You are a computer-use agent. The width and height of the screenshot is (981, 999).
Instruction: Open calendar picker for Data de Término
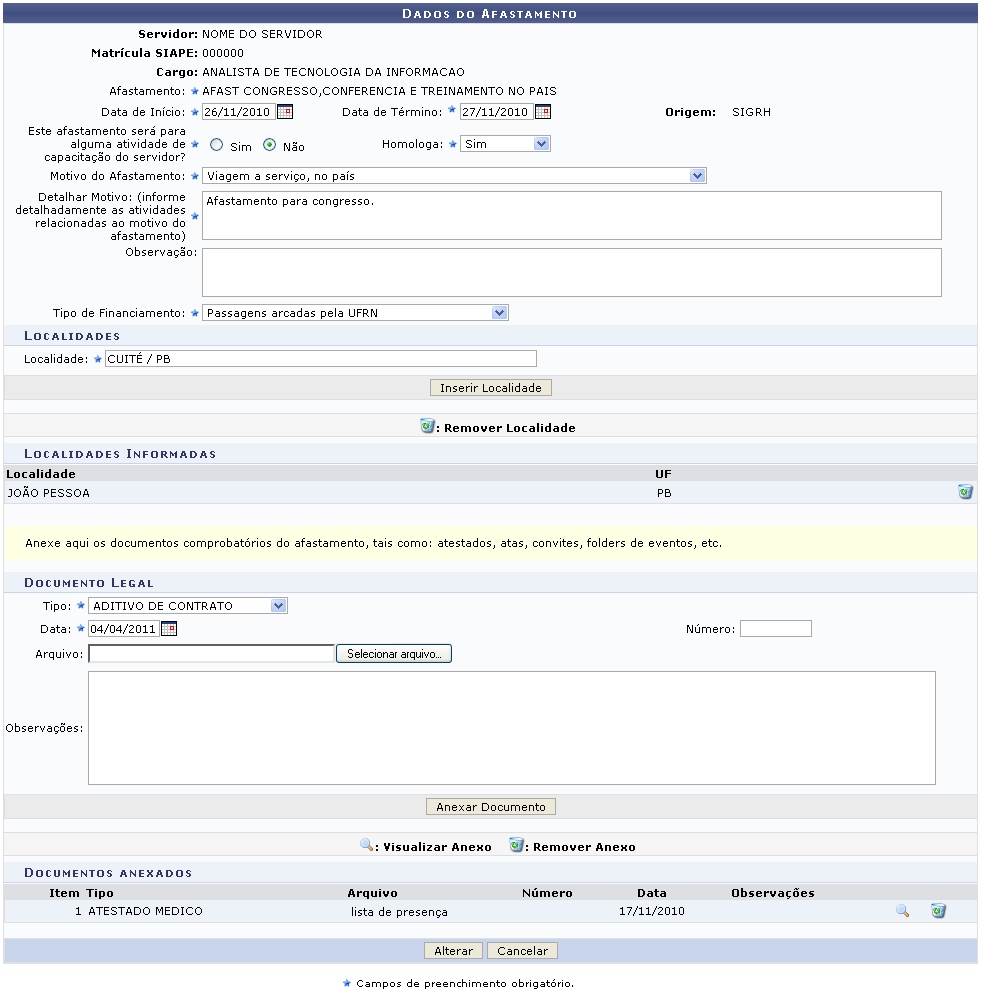pos(542,112)
